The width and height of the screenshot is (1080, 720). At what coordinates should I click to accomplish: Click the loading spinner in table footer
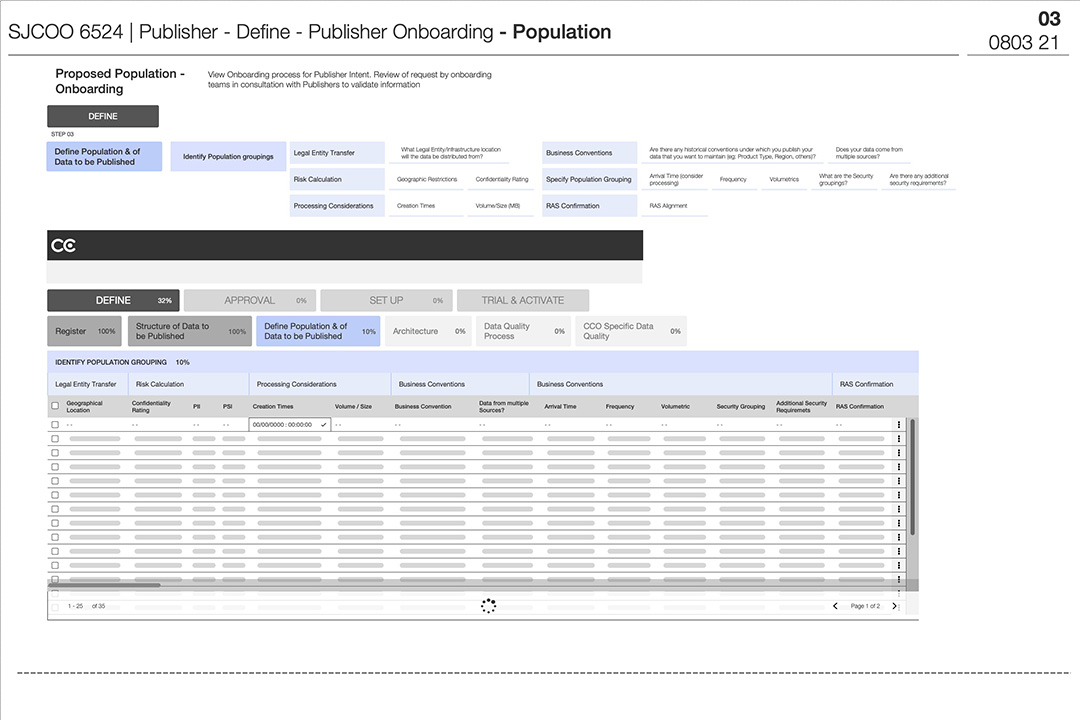point(488,606)
